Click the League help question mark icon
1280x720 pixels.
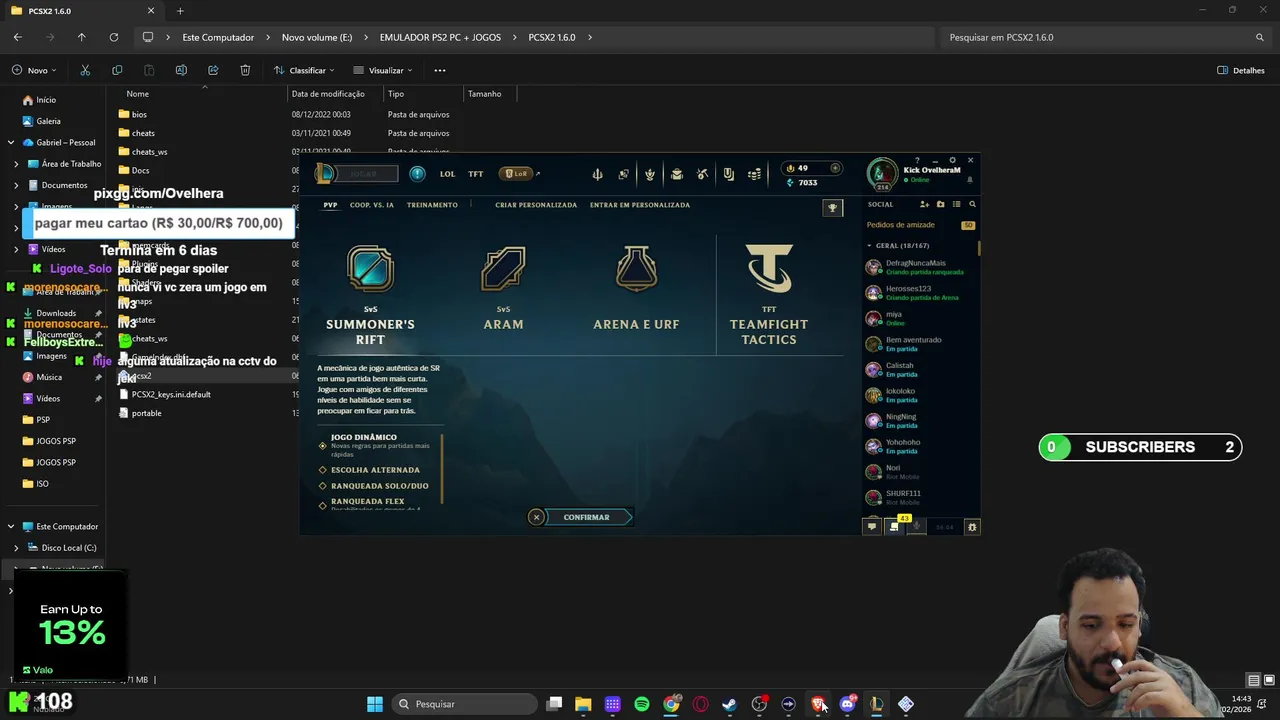(917, 160)
